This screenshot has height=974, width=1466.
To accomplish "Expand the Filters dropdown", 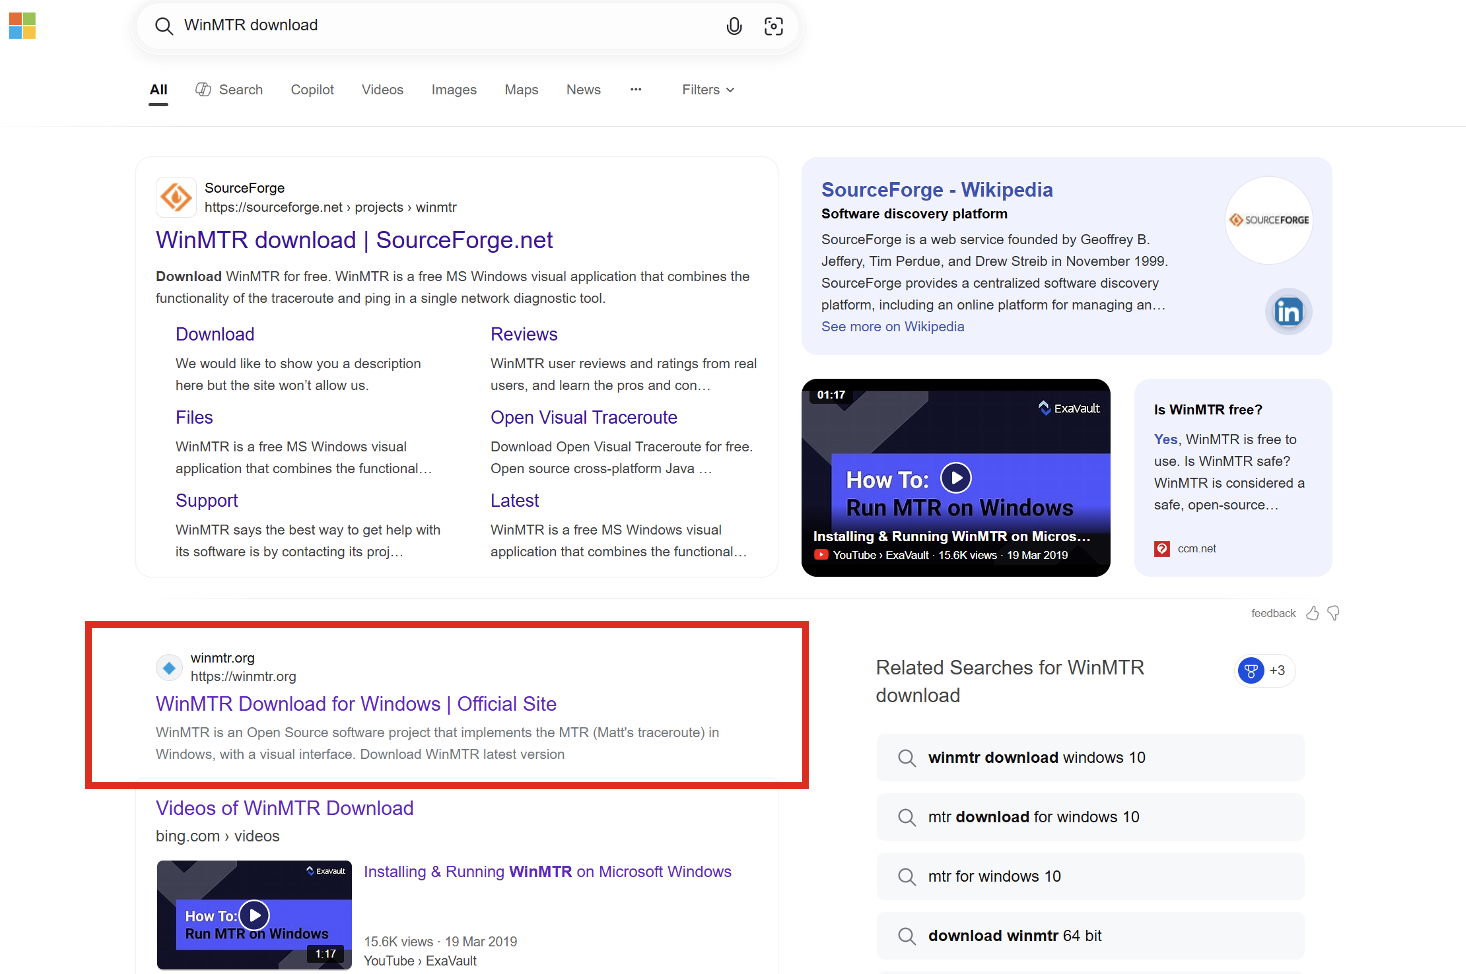I will [708, 90].
